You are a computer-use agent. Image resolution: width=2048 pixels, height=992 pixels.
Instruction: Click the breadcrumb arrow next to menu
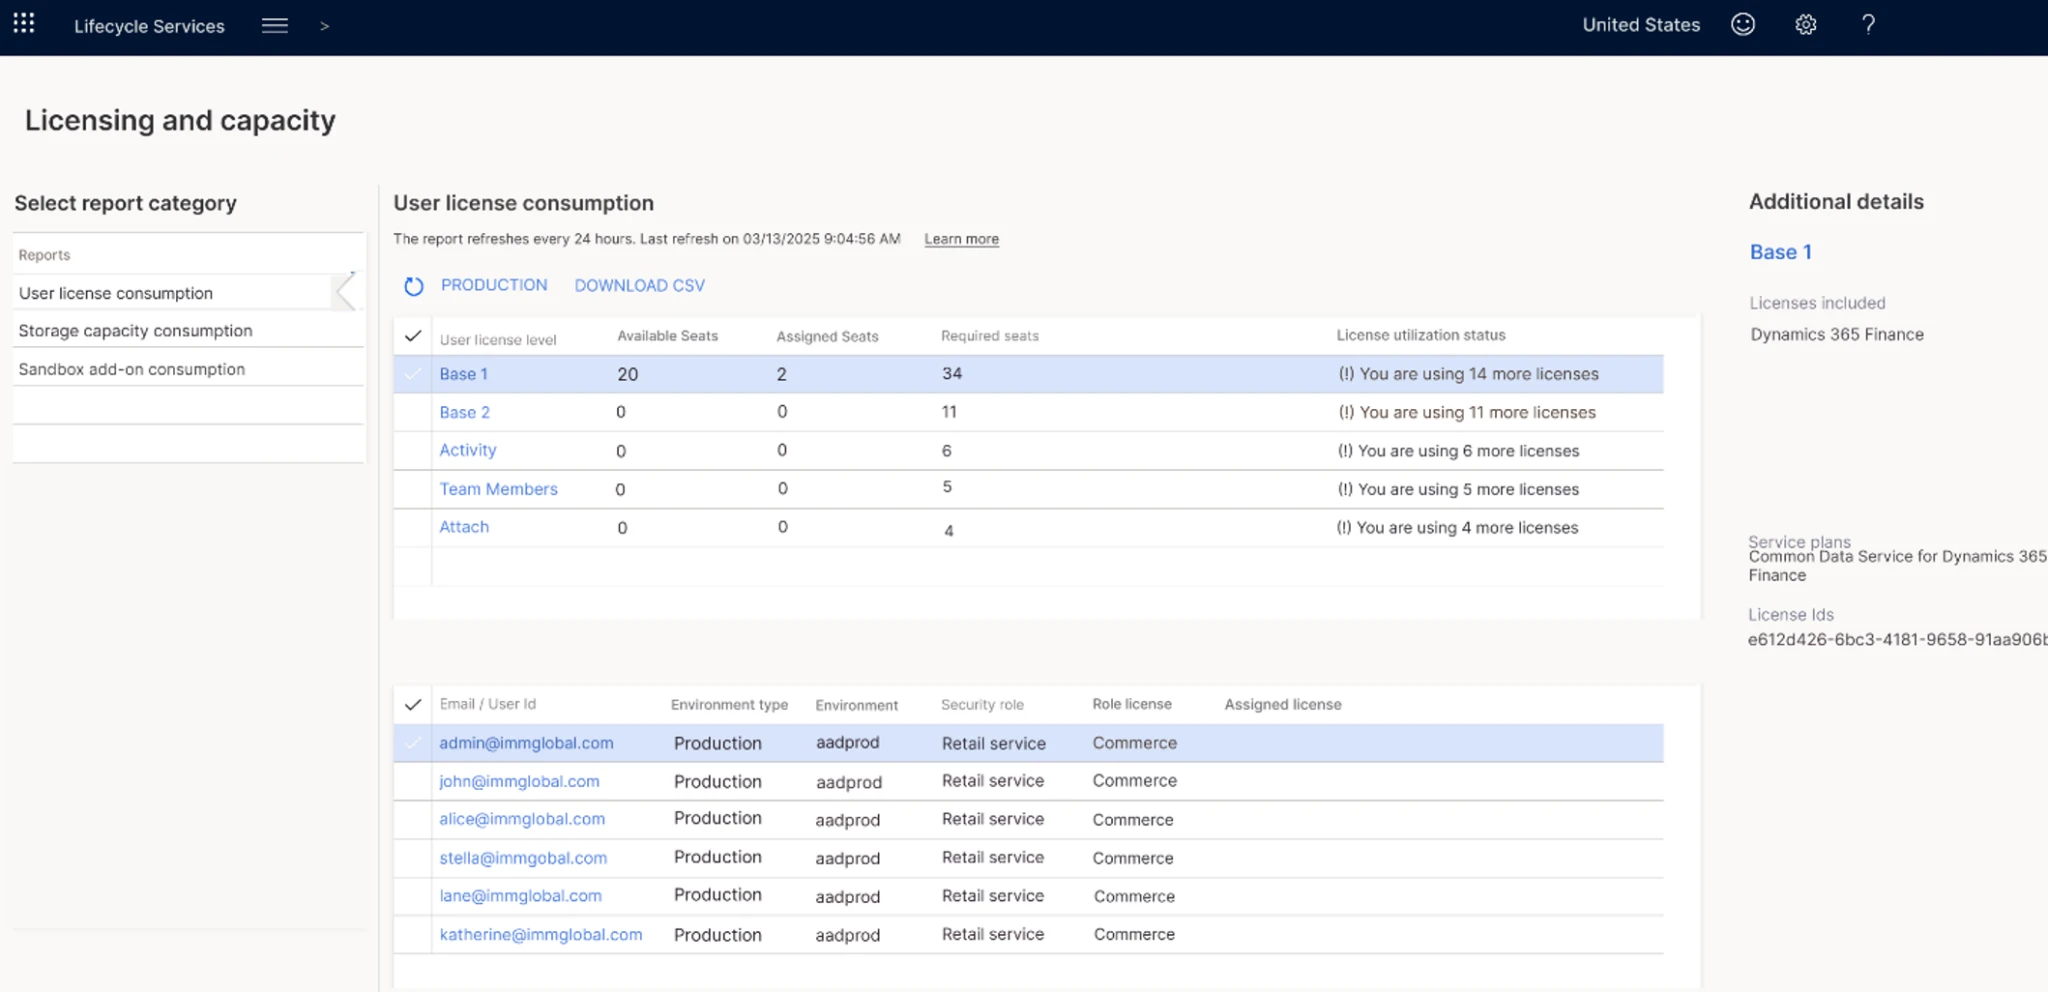tap(324, 27)
